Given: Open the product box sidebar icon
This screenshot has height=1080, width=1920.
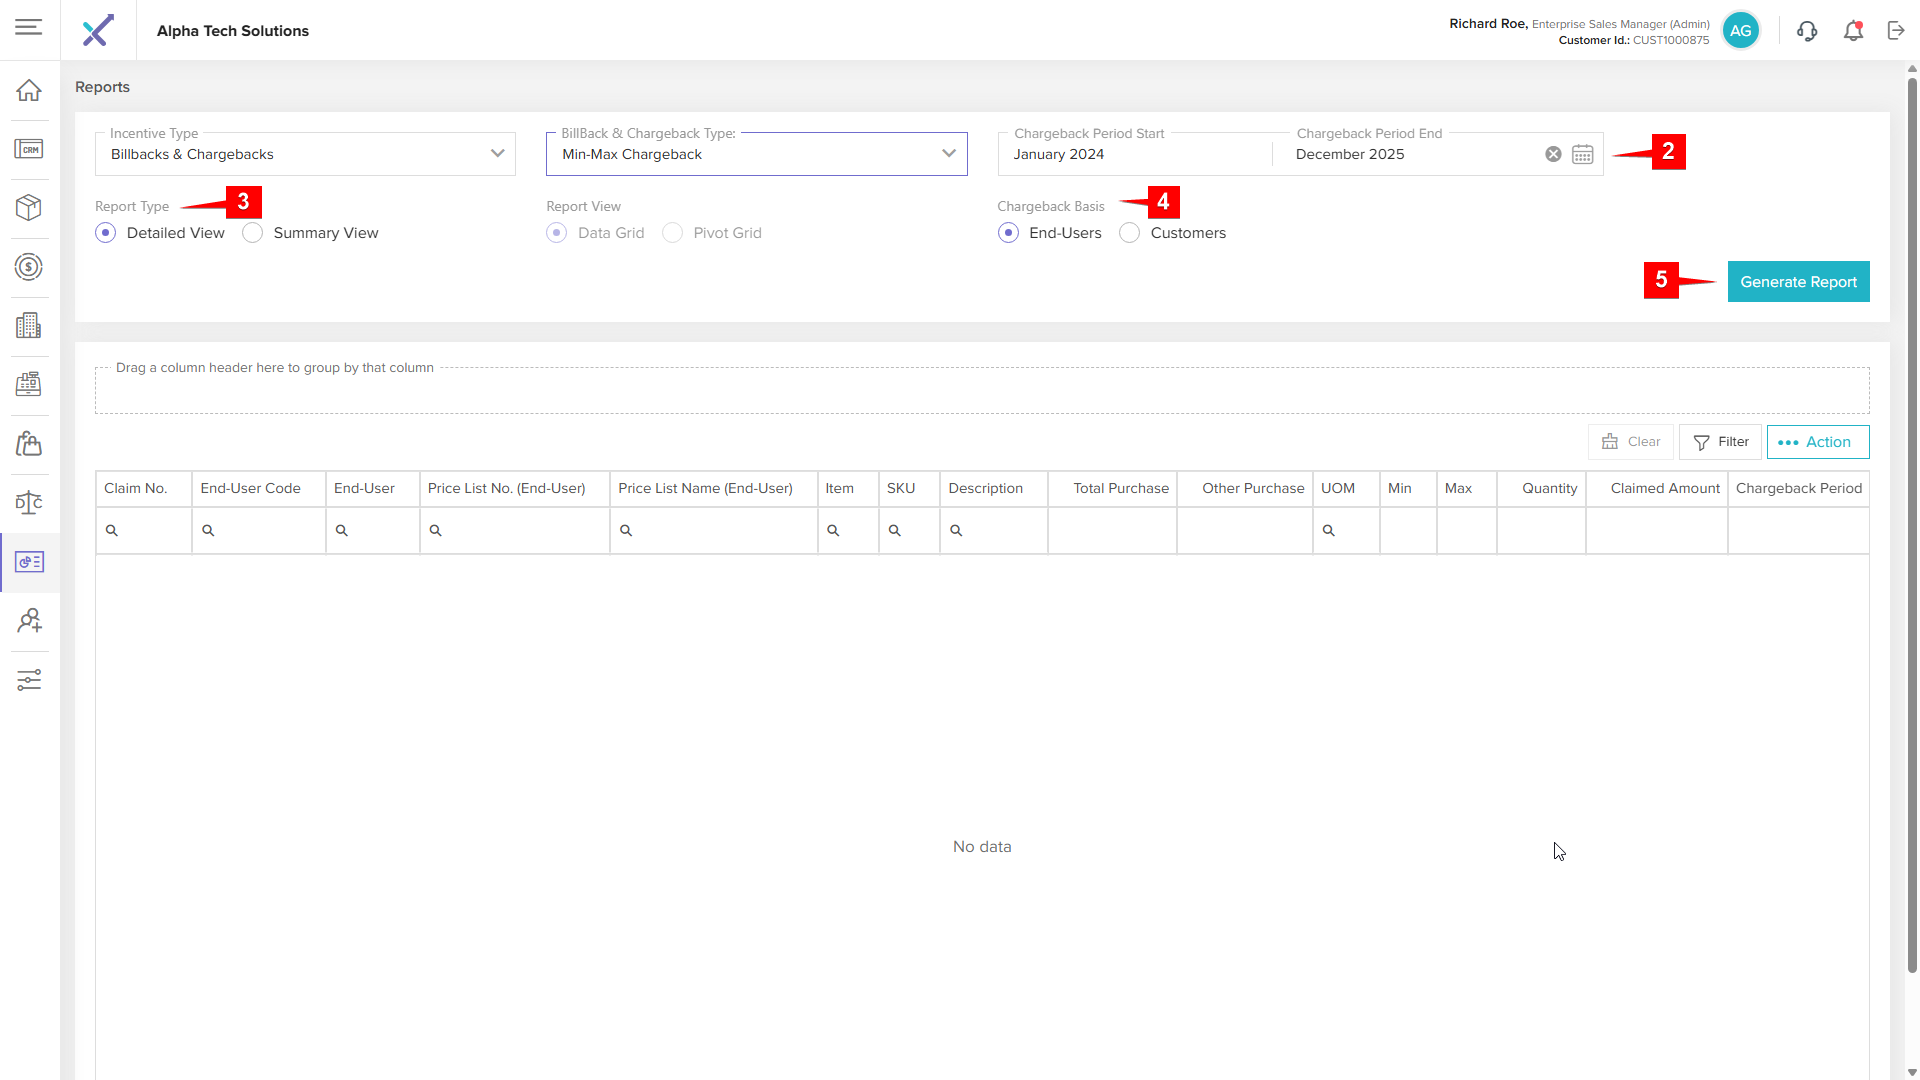Looking at the screenshot, I should click(29, 208).
